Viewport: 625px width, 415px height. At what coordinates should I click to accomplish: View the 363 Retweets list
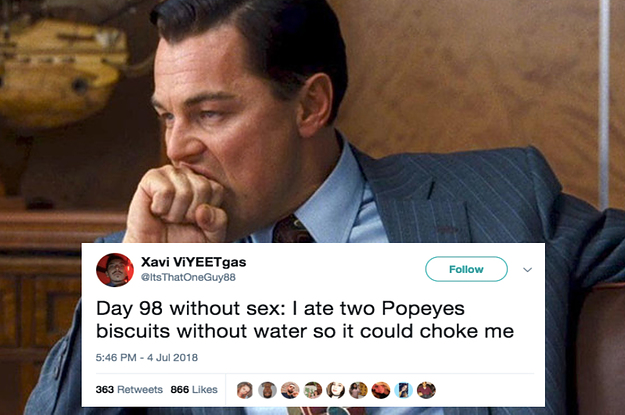[x=129, y=389]
